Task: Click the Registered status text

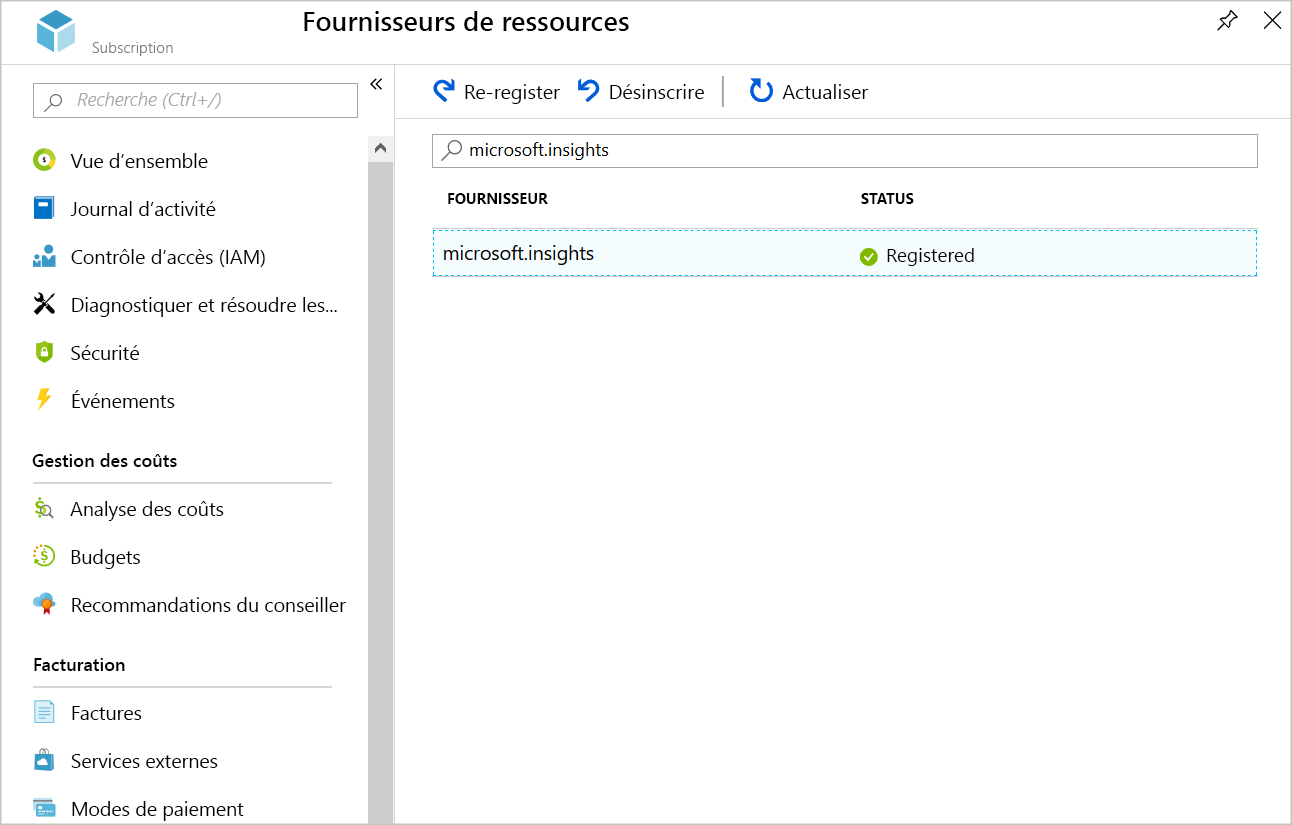Action: coord(930,256)
